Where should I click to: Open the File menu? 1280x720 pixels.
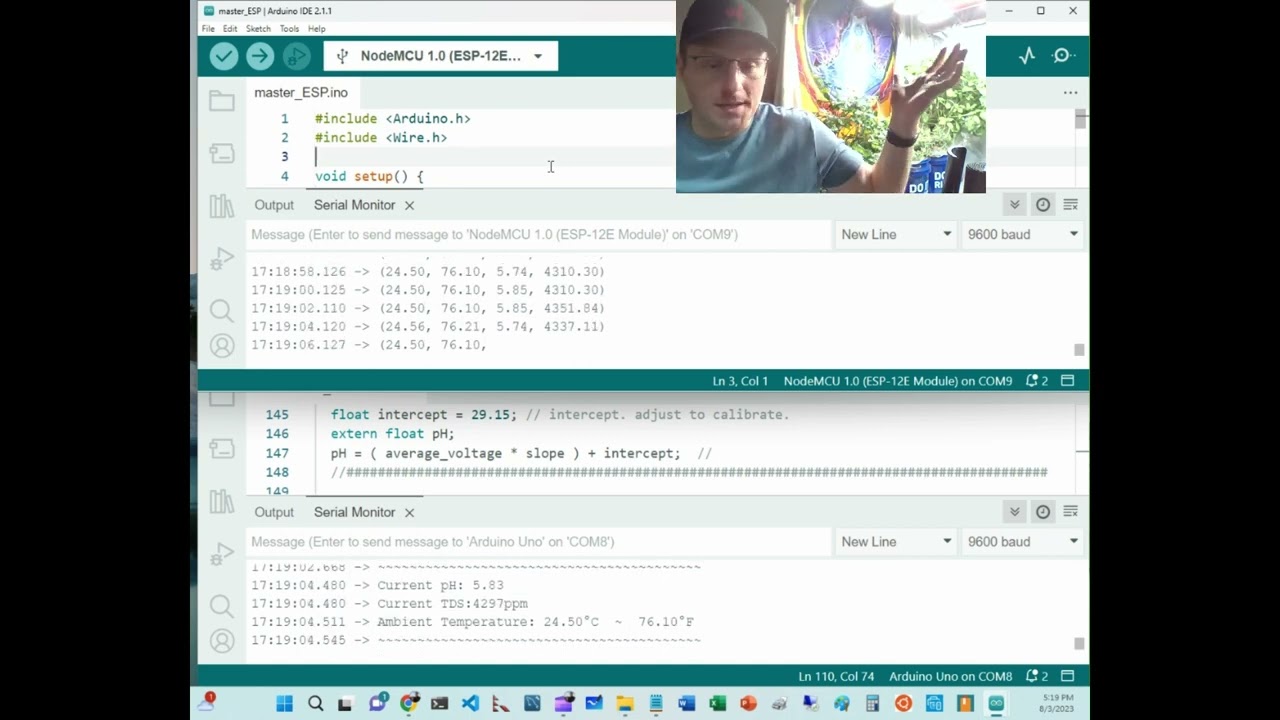pos(208,29)
